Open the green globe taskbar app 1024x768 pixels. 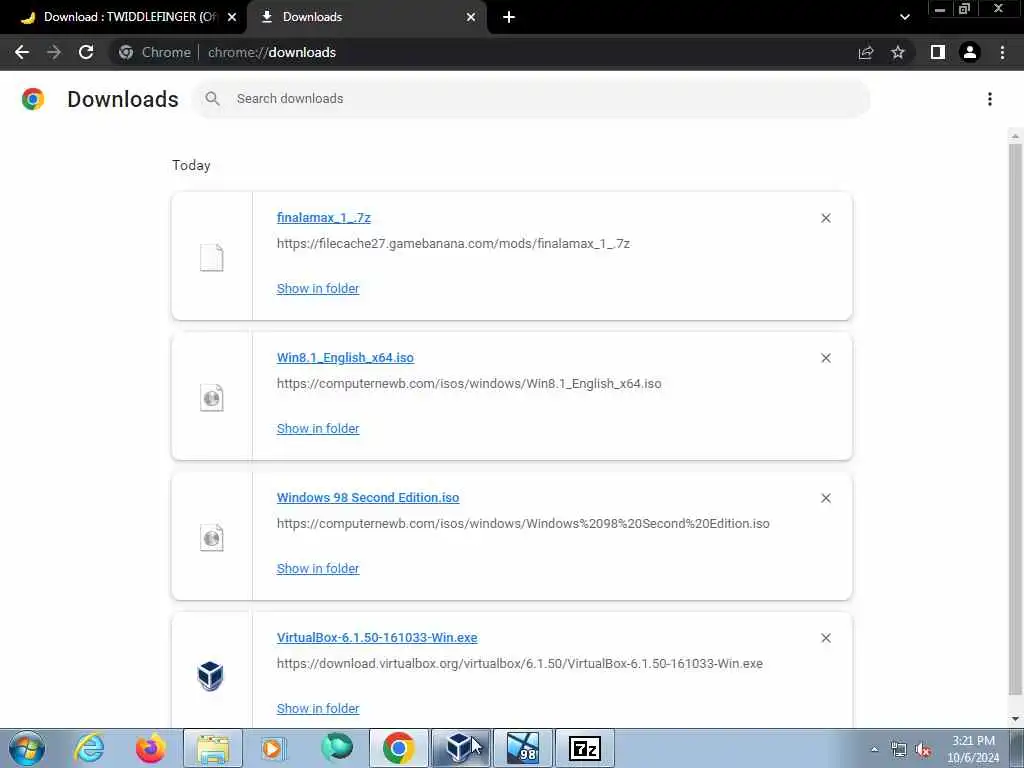point(337,748)
